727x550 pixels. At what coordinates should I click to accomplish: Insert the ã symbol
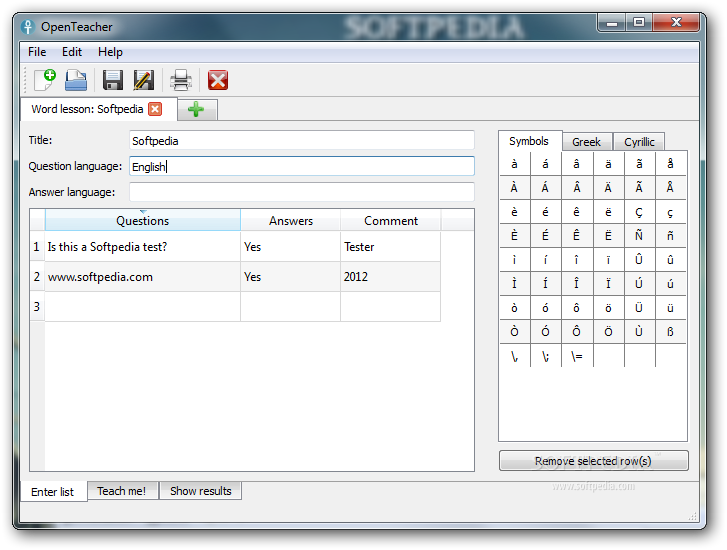pos(639,164)
